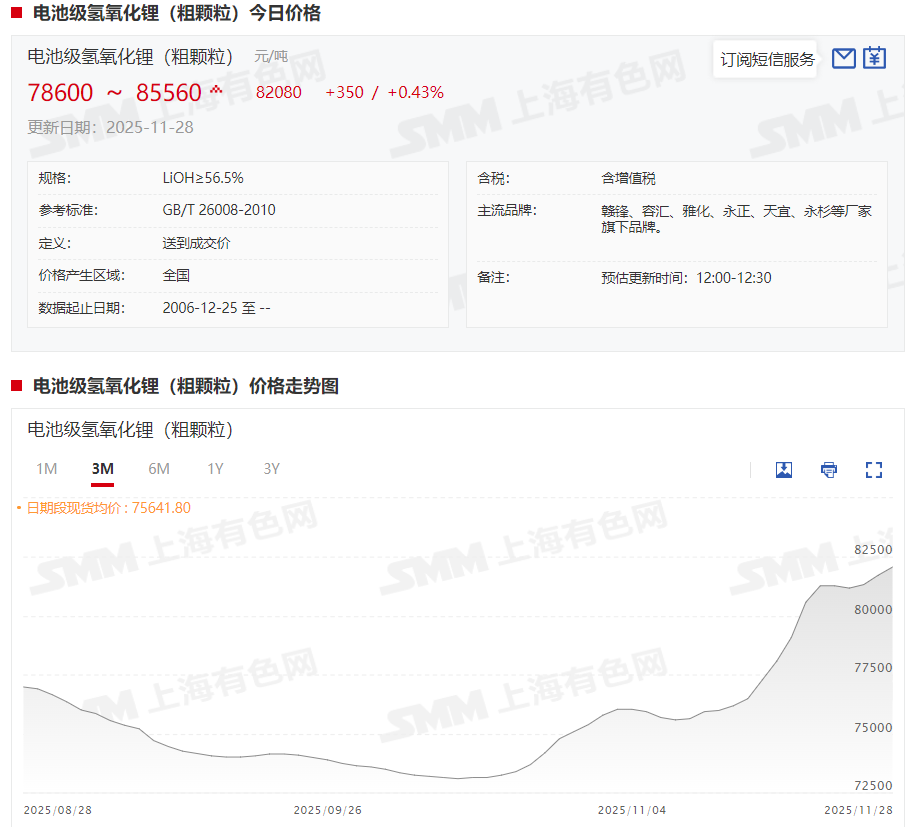Click the 82080 average price value

[x=279, y=93]
